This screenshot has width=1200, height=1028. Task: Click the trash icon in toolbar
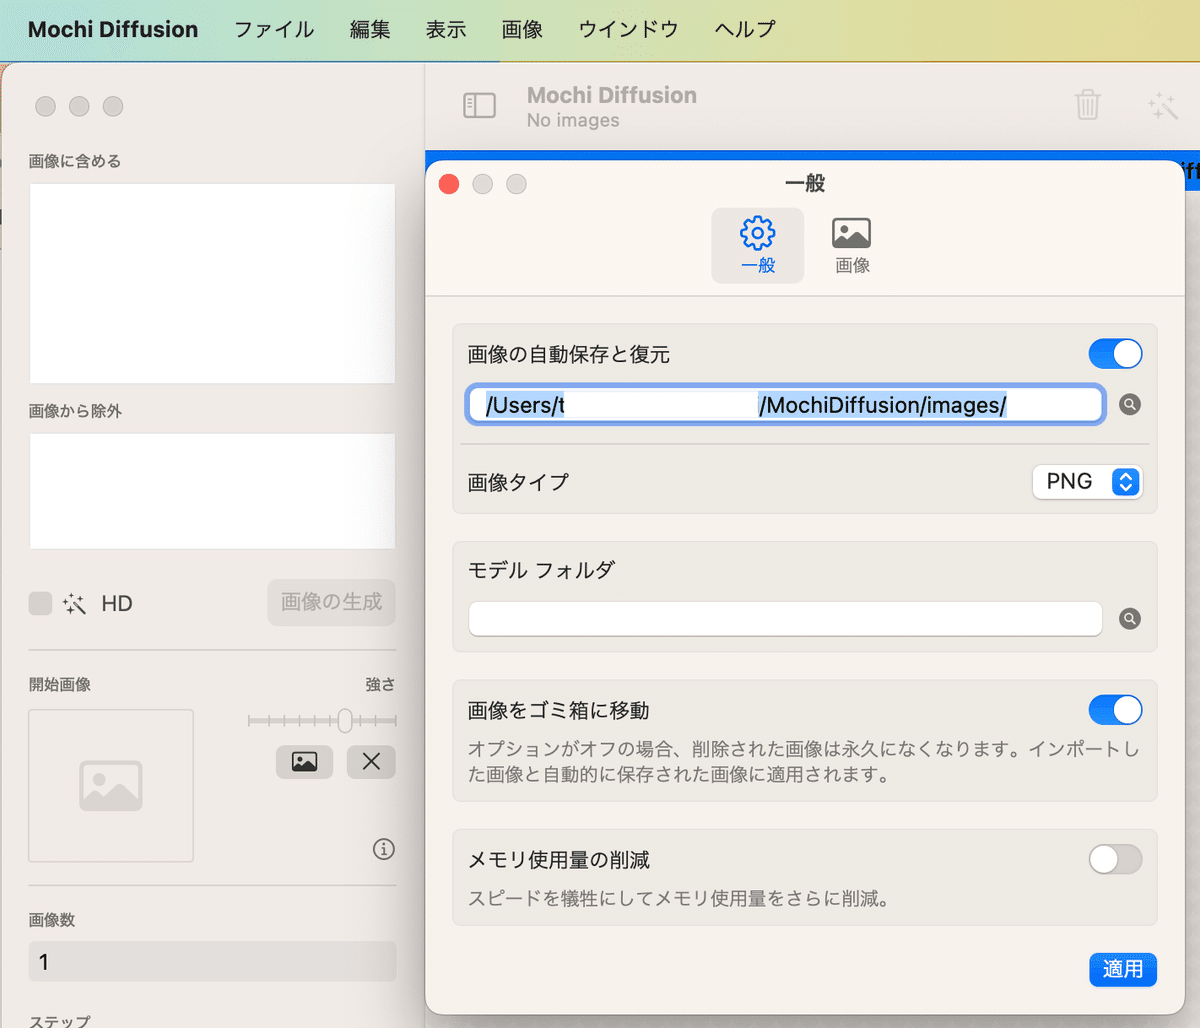(x=1088, y=104)
